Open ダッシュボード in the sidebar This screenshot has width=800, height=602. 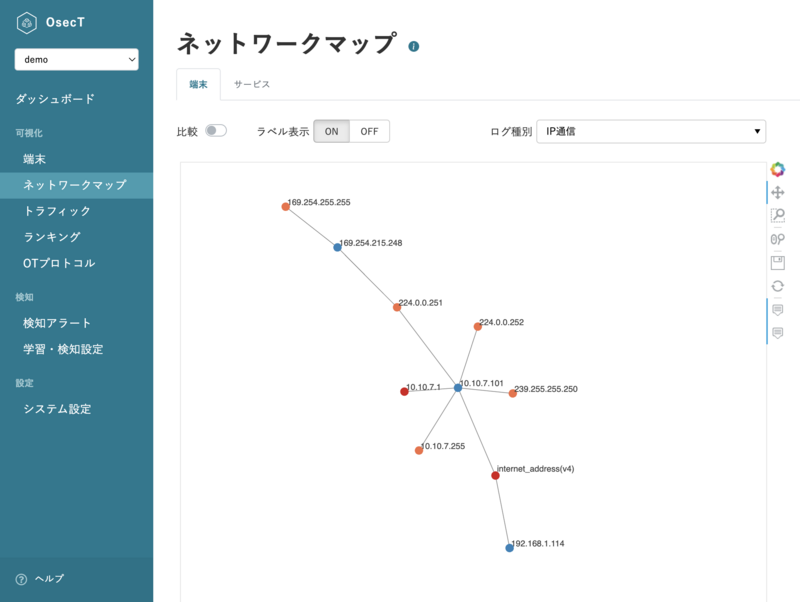coord(55,99)
